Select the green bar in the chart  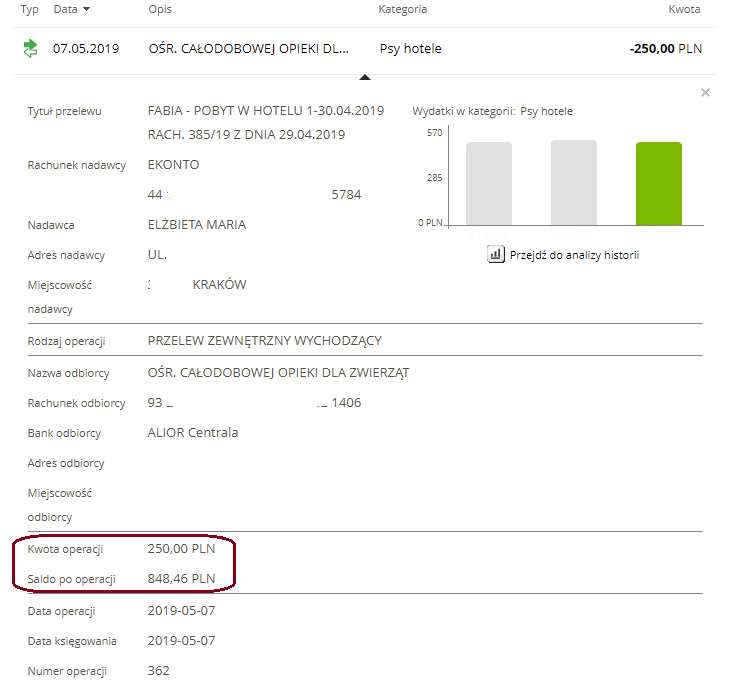coord(658,184)
